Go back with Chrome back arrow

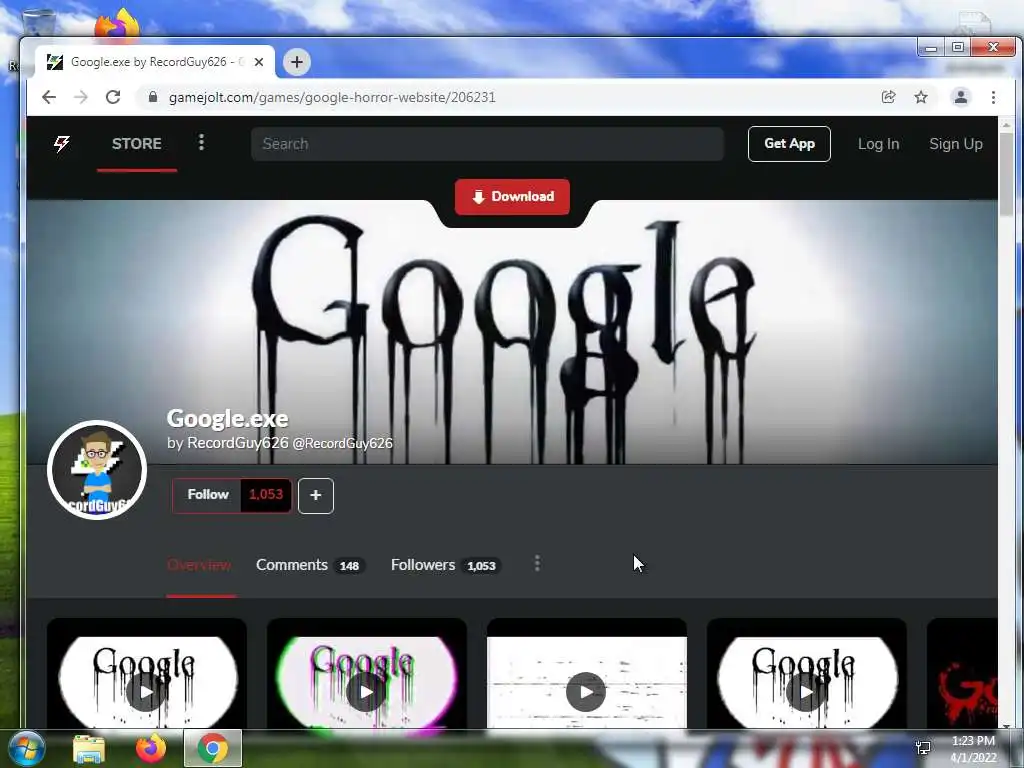[x=49, y=97]
